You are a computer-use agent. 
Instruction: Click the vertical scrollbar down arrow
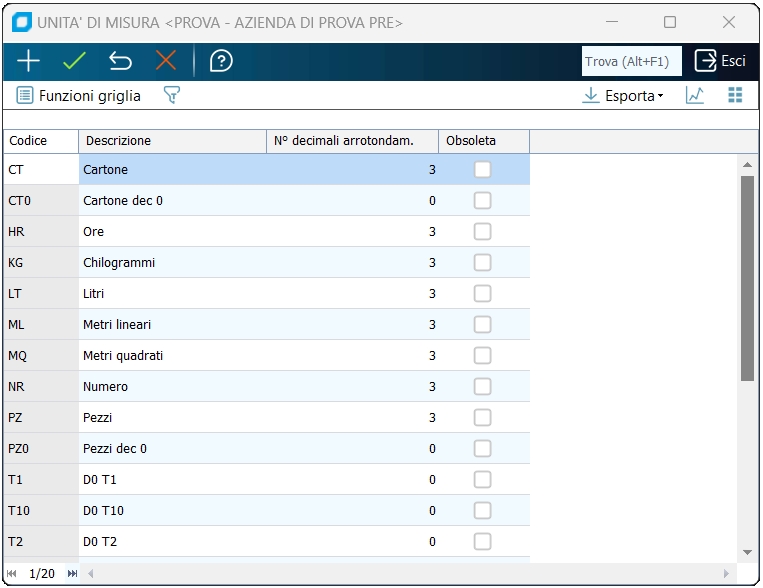tap(747, 552)
